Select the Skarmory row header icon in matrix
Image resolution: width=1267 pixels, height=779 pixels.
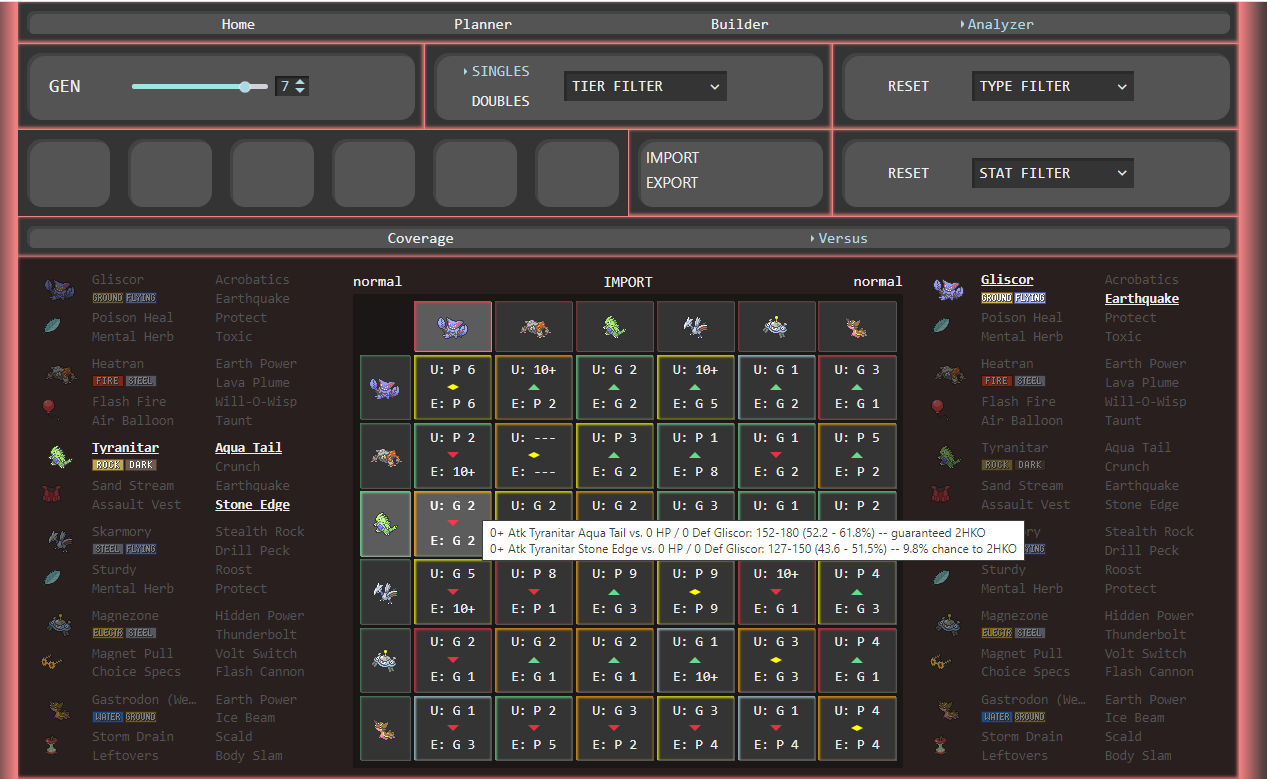tap(385, 592)
